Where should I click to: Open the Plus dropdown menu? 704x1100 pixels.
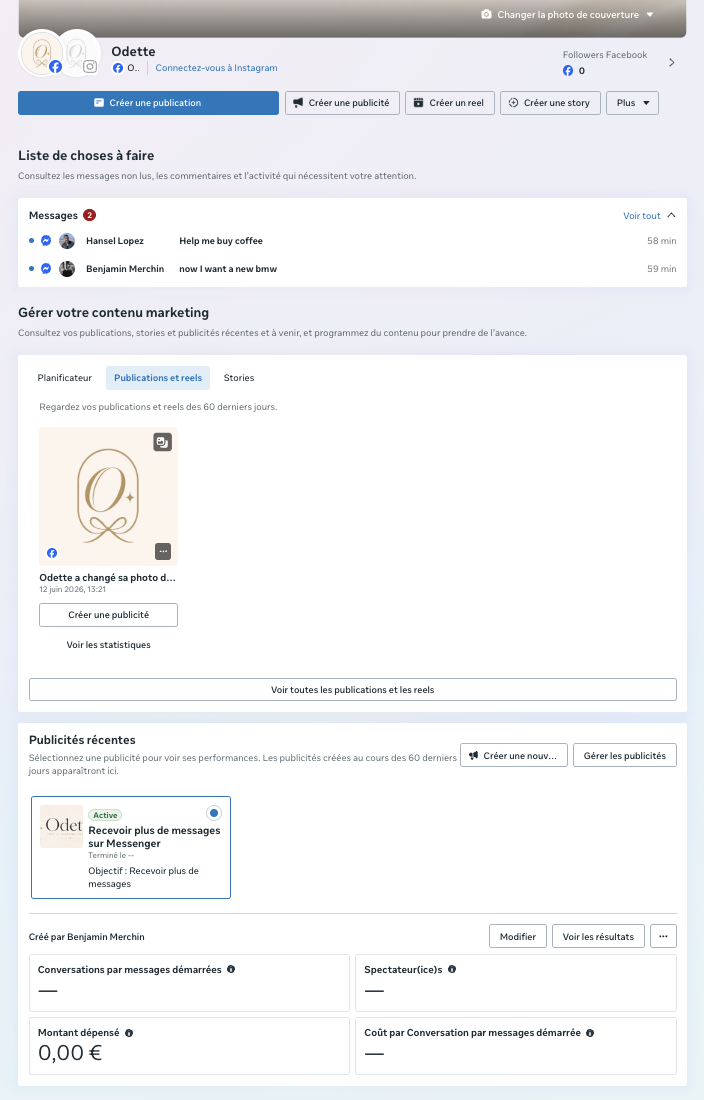[632, 103]
